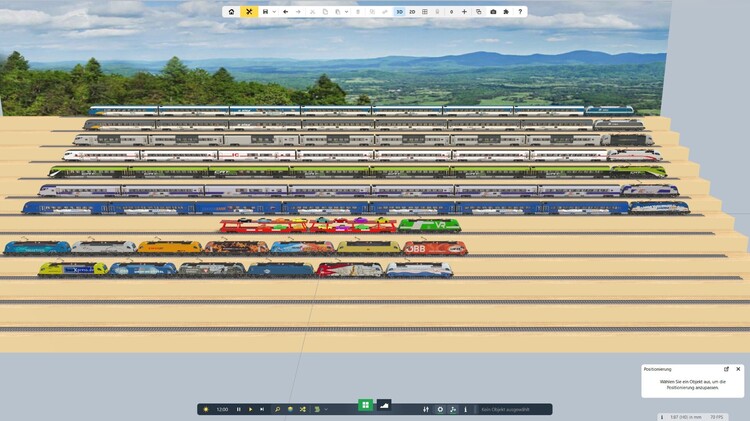
Task: Select the green VR locomotive
Action: tap(429, 225)
